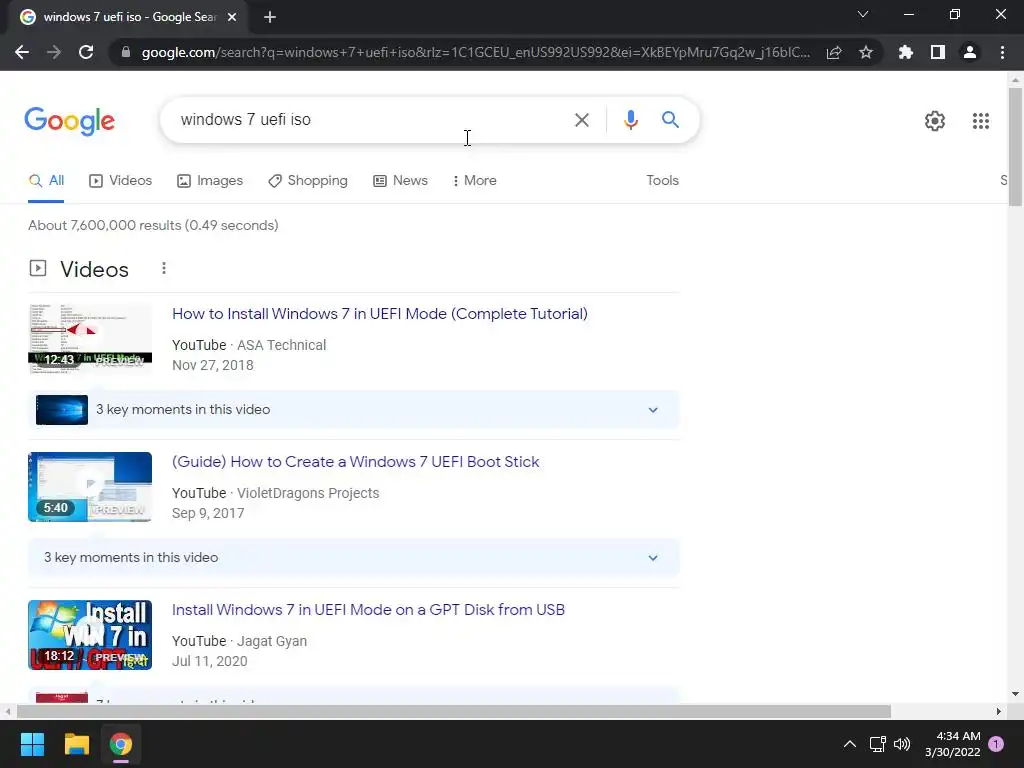Click the tab search chevron in title bar
This screenshot has width=1024, height=768.
(x=863, y=14)
